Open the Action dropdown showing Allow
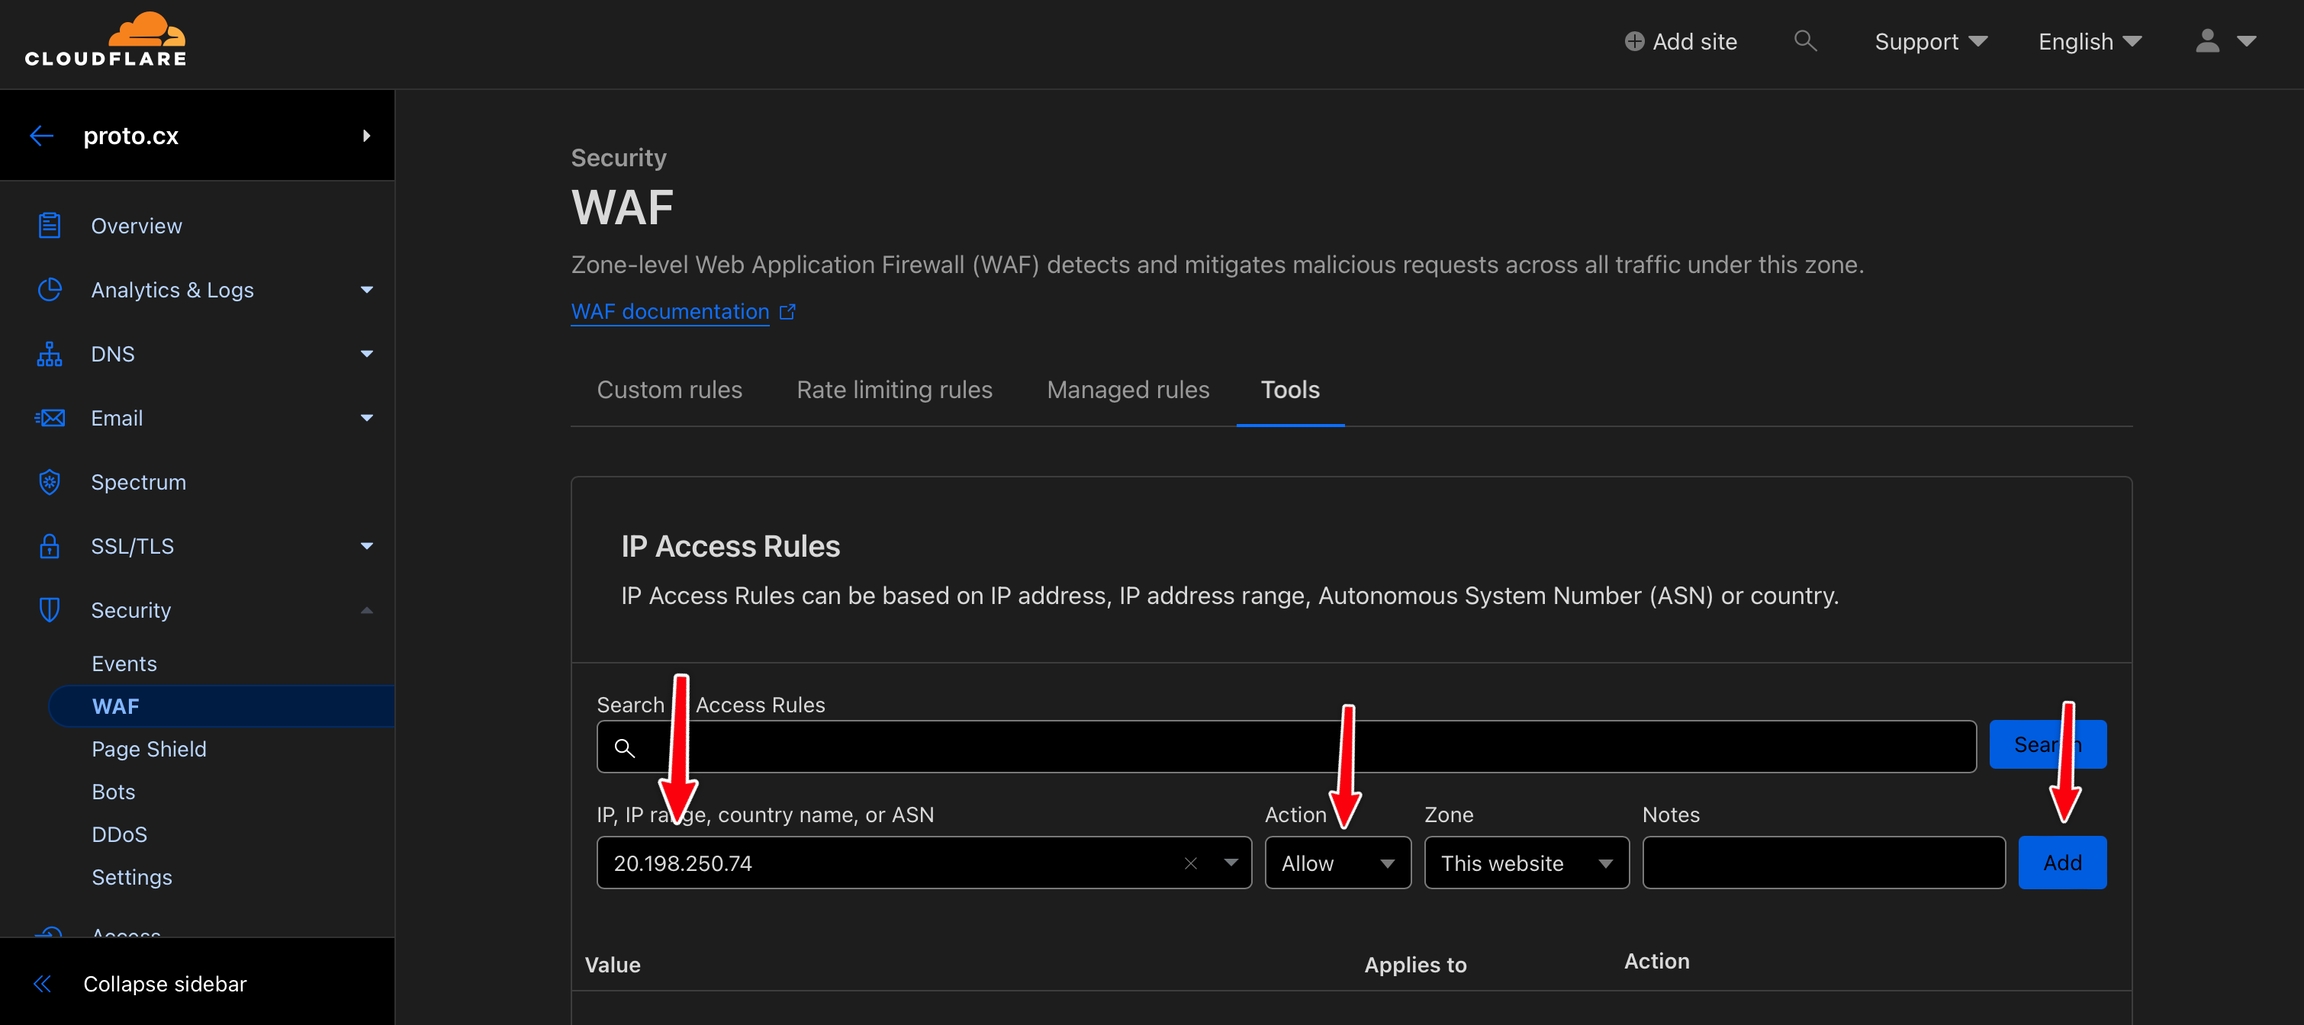The width and height of the screenshot is (2304, 1025). [x=1337, y=863]
